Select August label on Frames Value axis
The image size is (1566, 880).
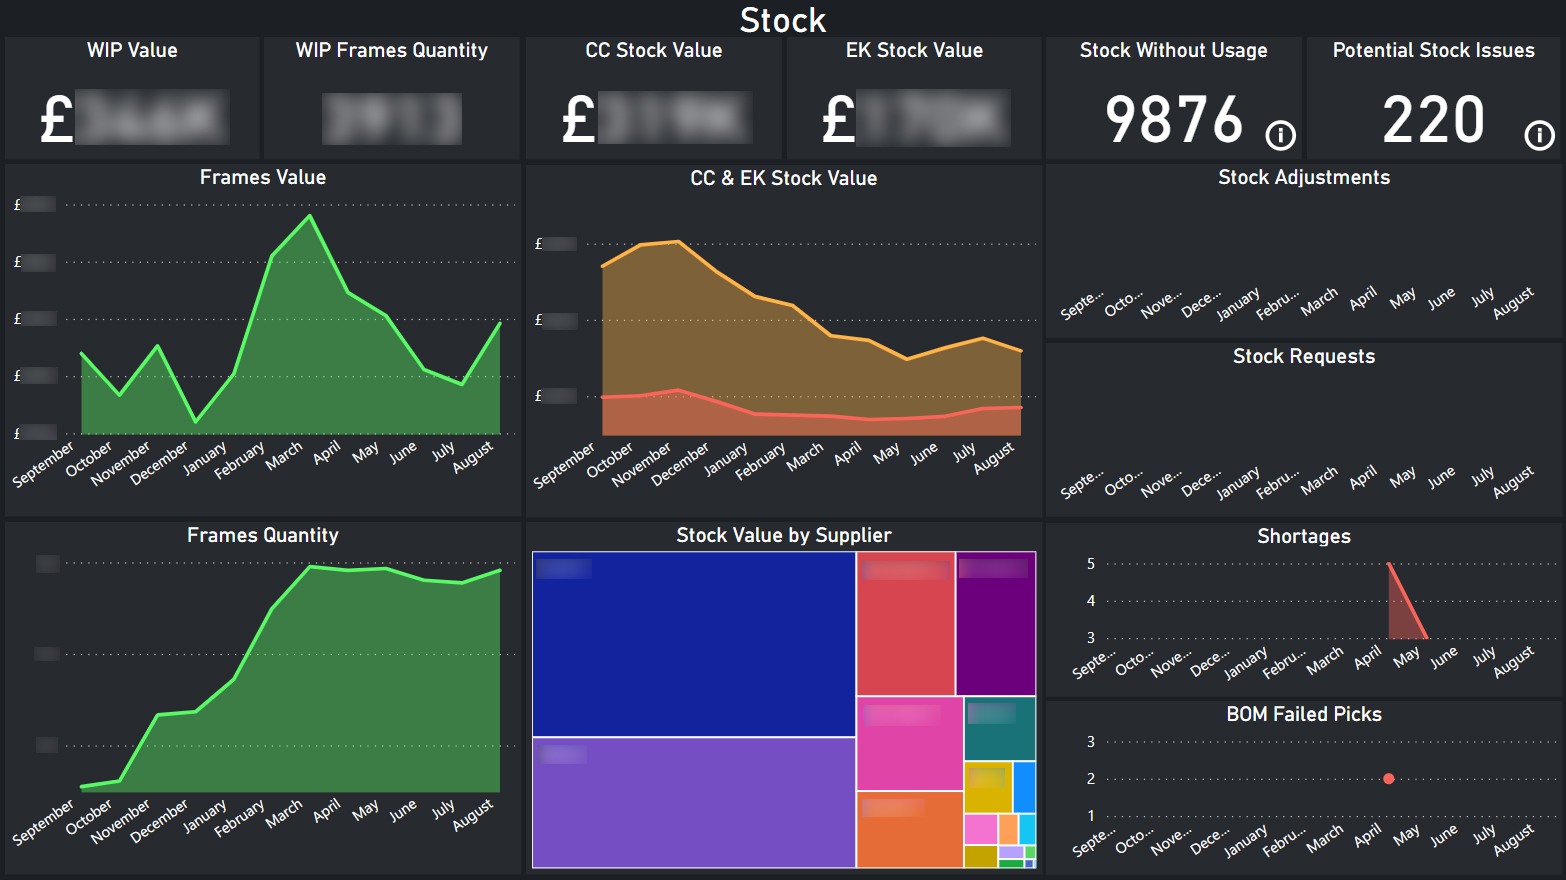(473, 456)
